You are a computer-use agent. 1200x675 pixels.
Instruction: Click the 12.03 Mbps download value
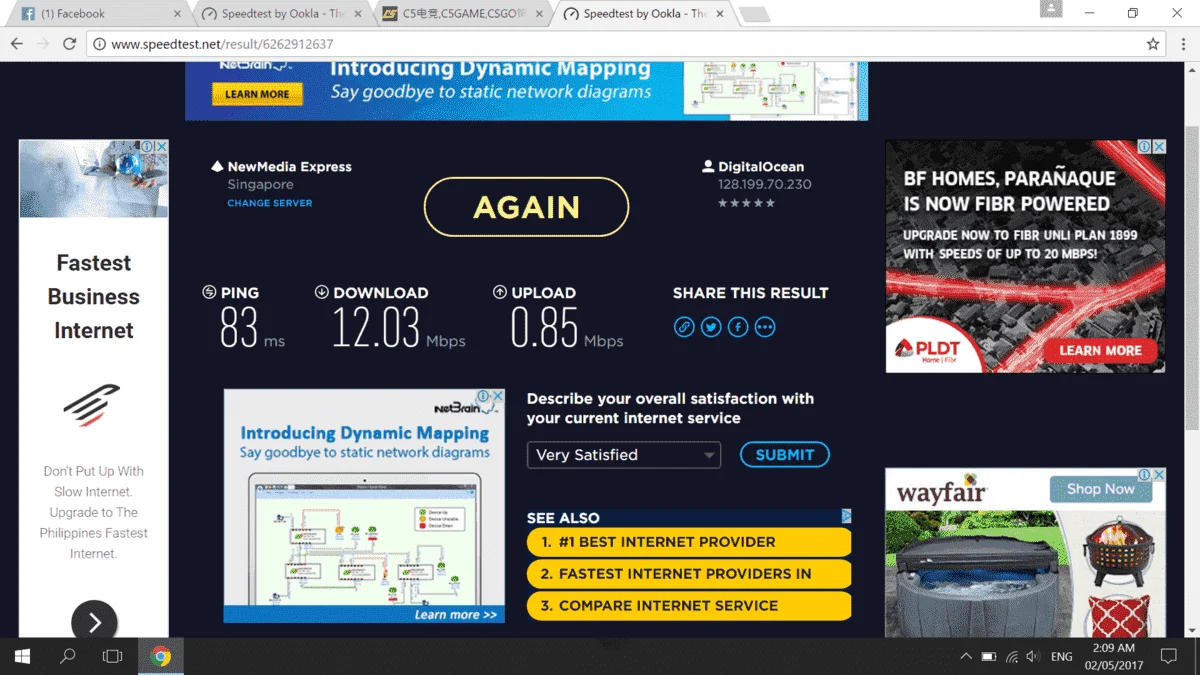[x=376, y=328]
